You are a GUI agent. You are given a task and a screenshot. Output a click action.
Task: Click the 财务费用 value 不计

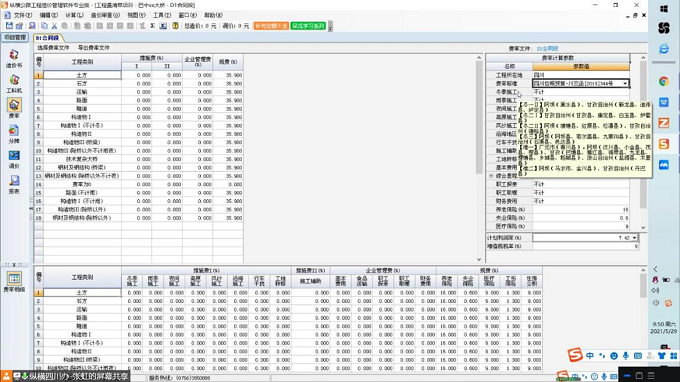[581, 201]
